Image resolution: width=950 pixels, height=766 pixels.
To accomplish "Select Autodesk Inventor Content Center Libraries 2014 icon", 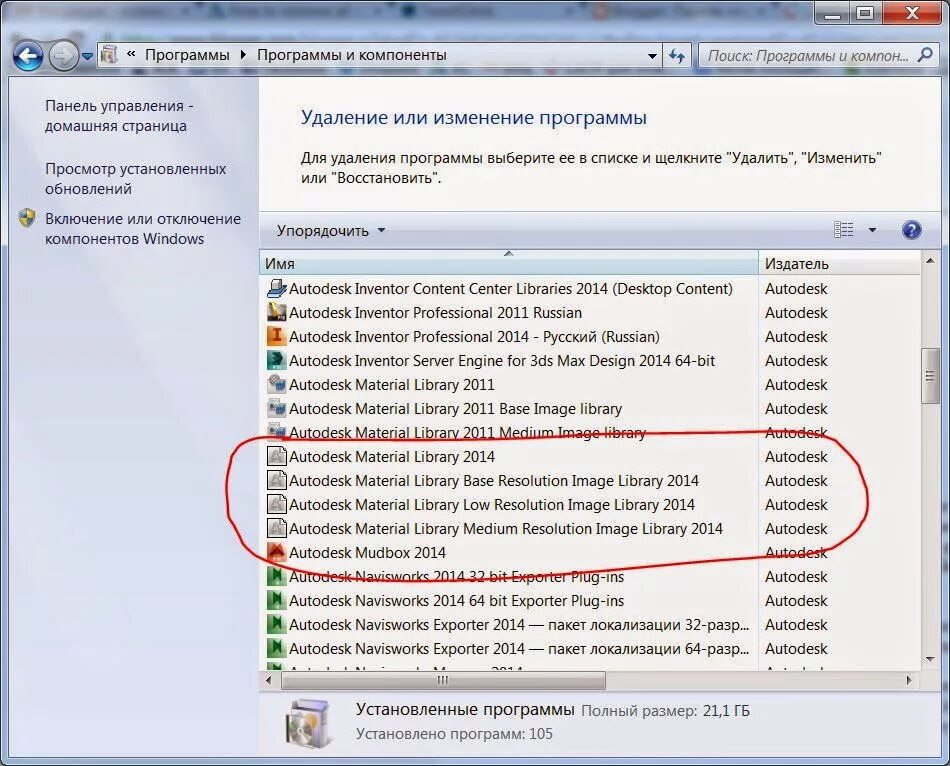I will coord(277,288).
